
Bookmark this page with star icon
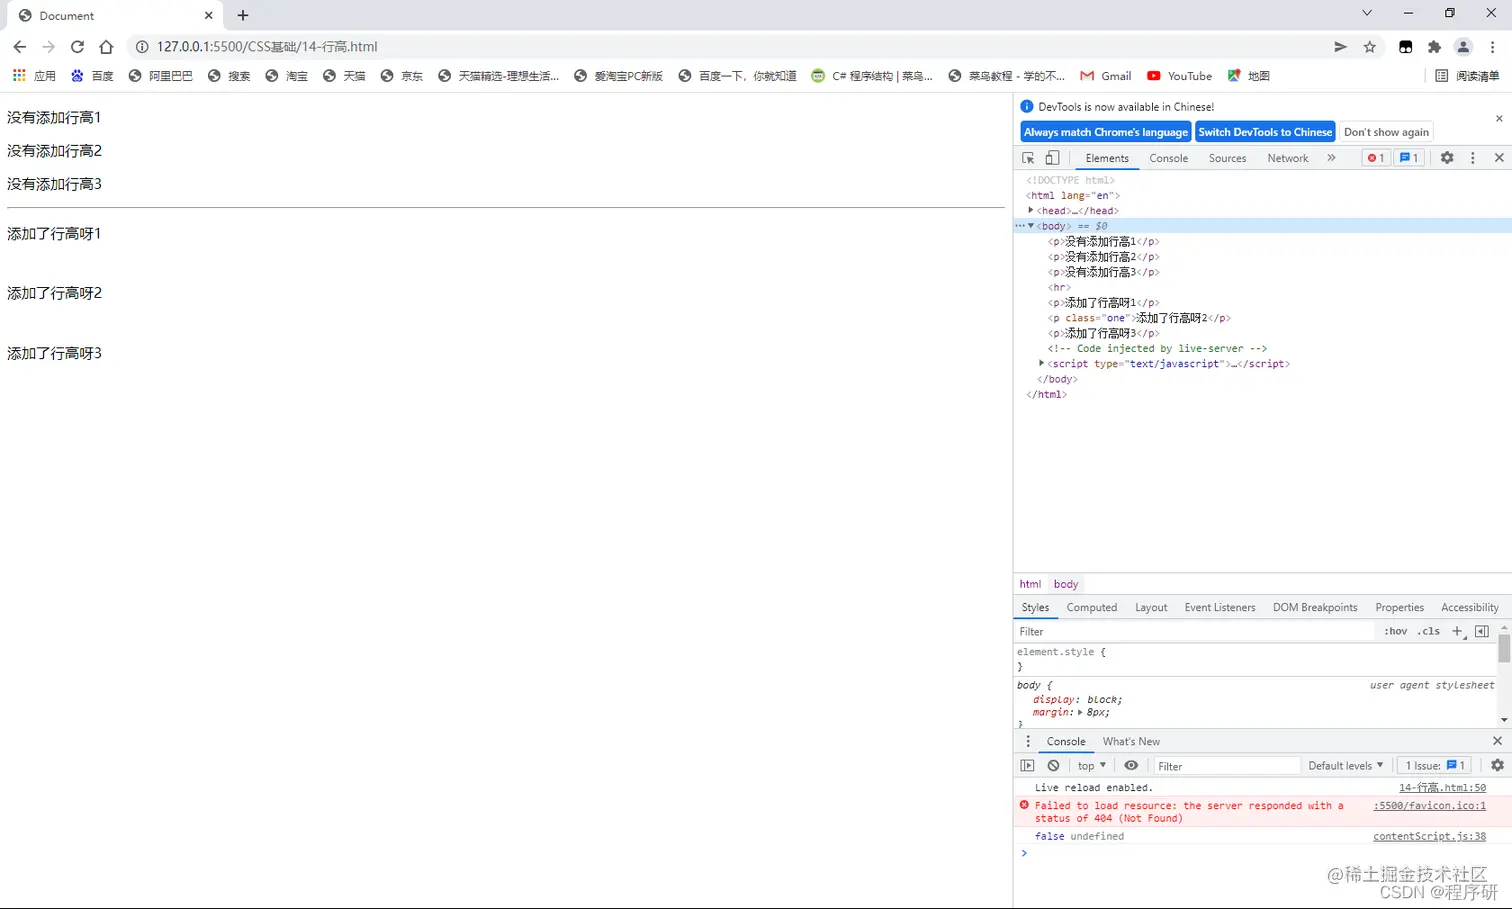(1370, 47)
